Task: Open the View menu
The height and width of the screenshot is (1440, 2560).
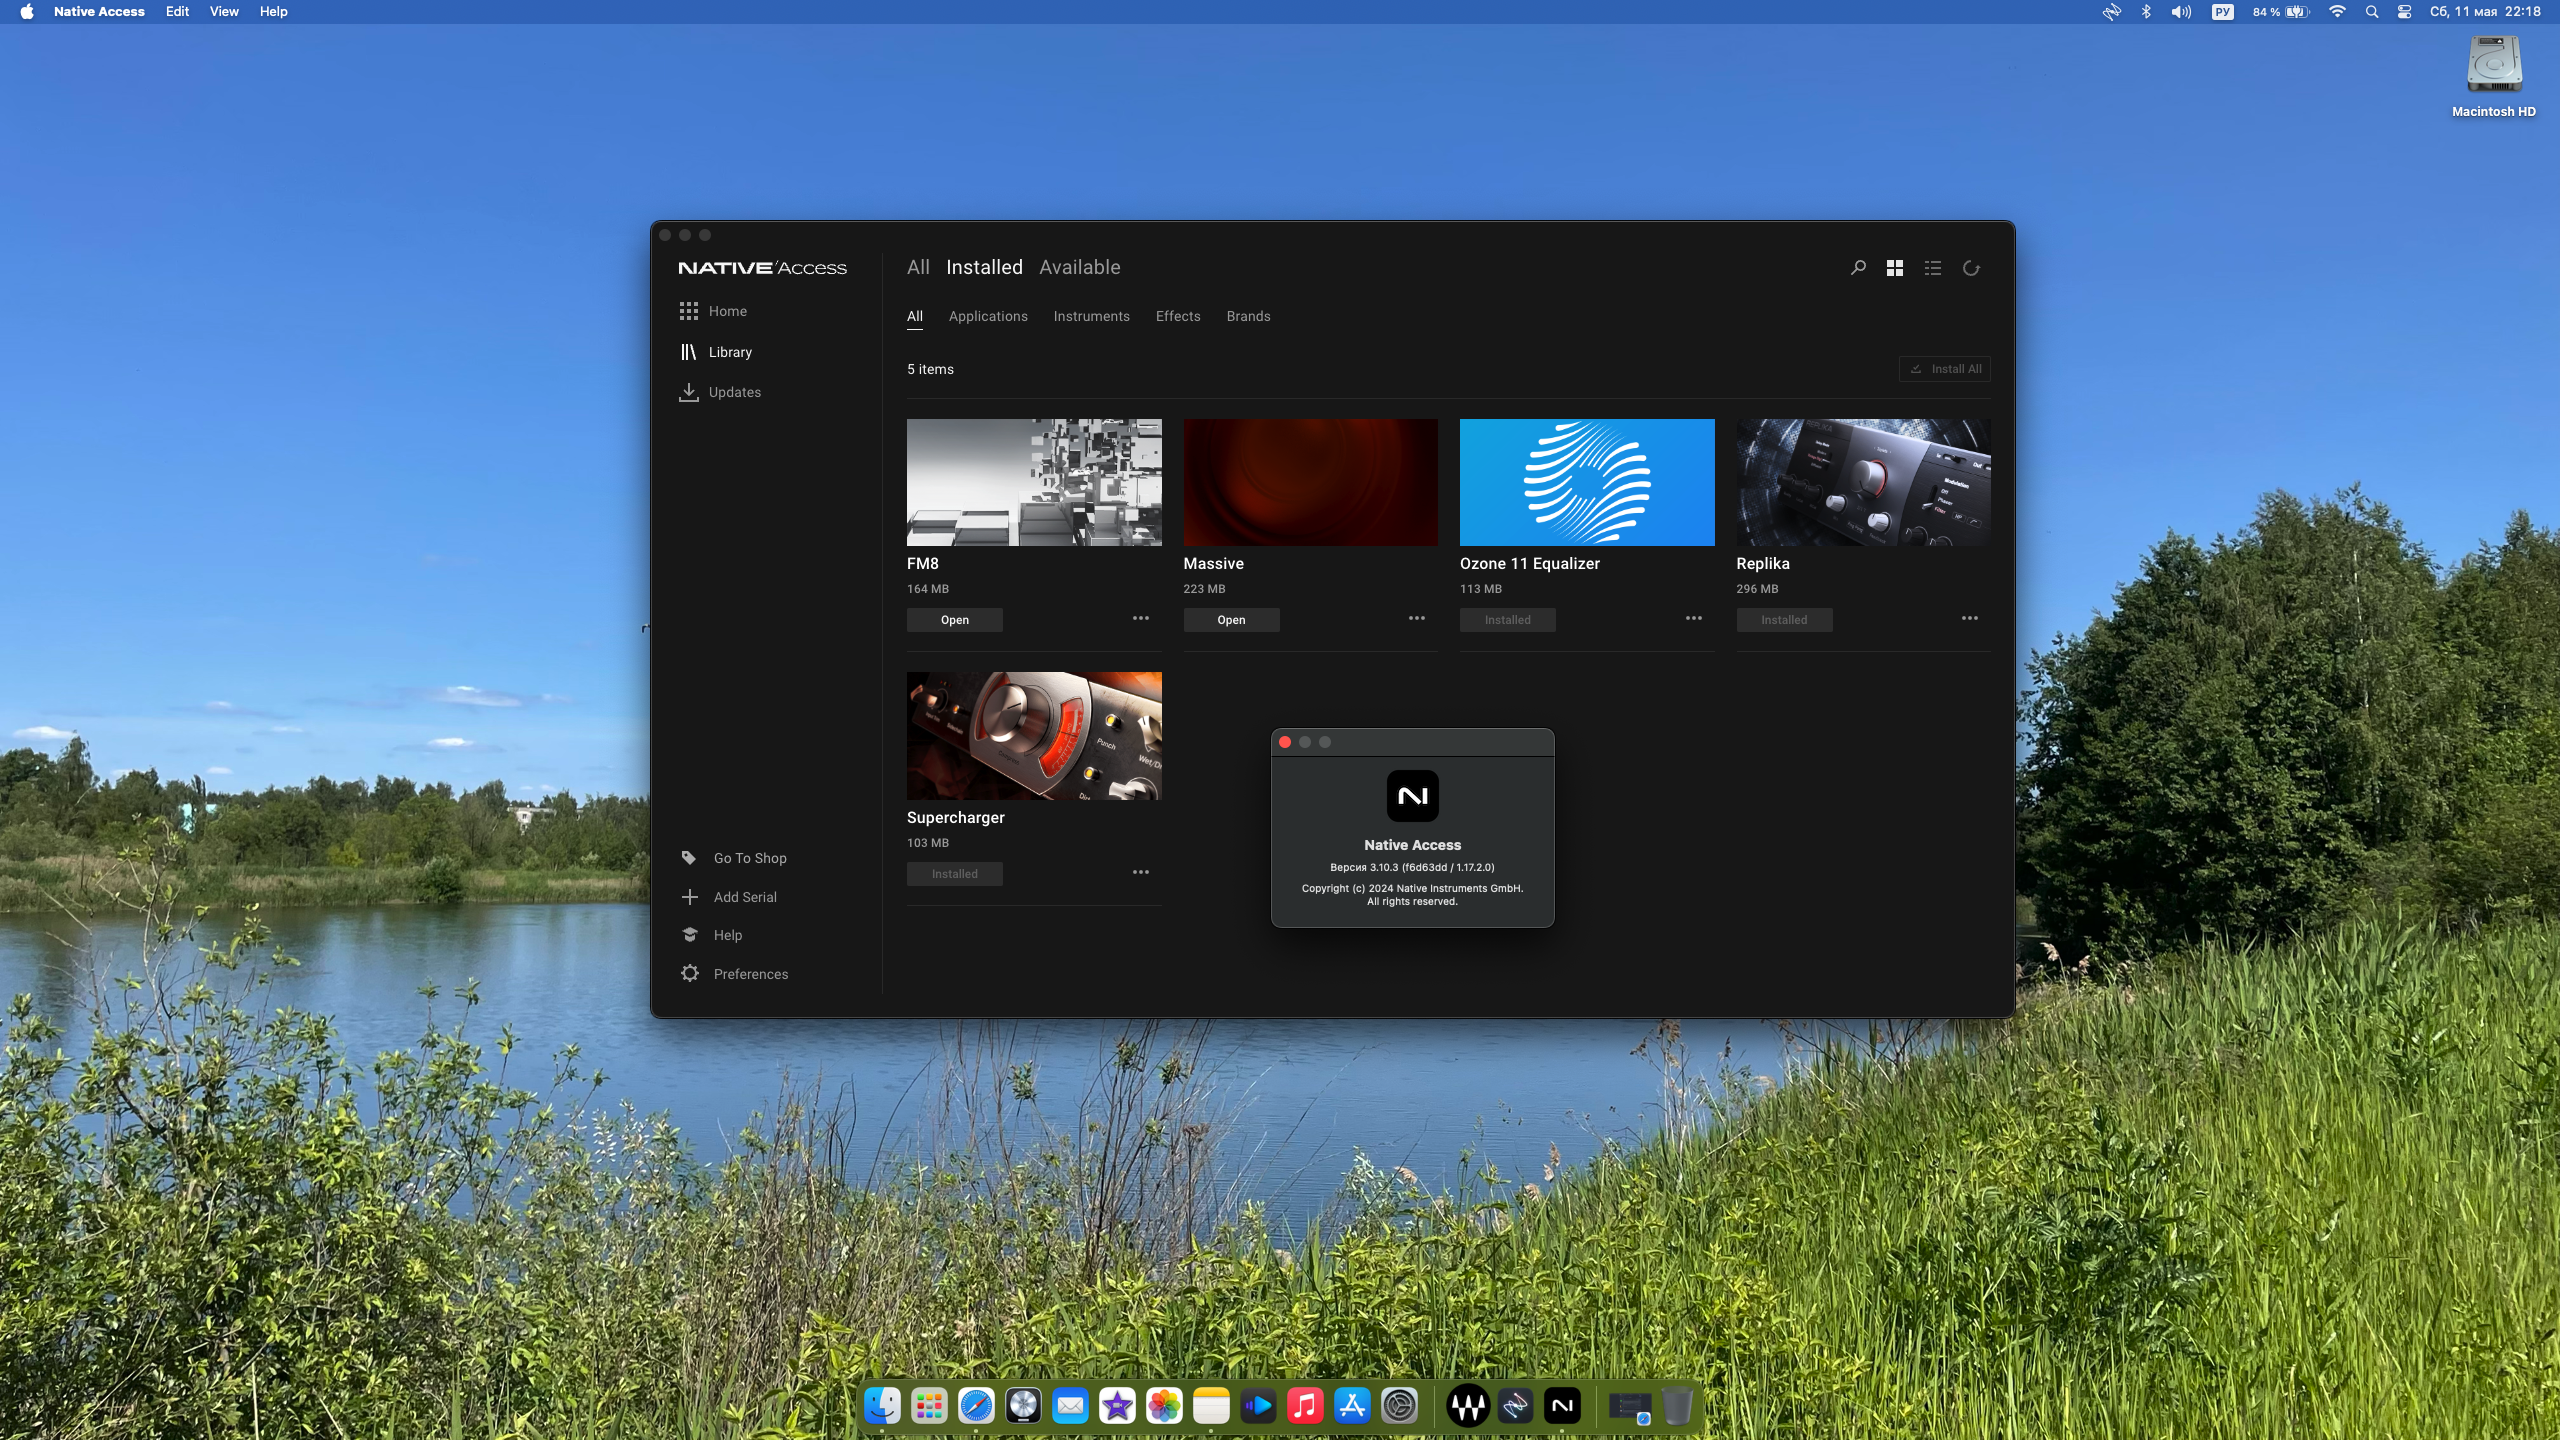Action: coord(224,12)
